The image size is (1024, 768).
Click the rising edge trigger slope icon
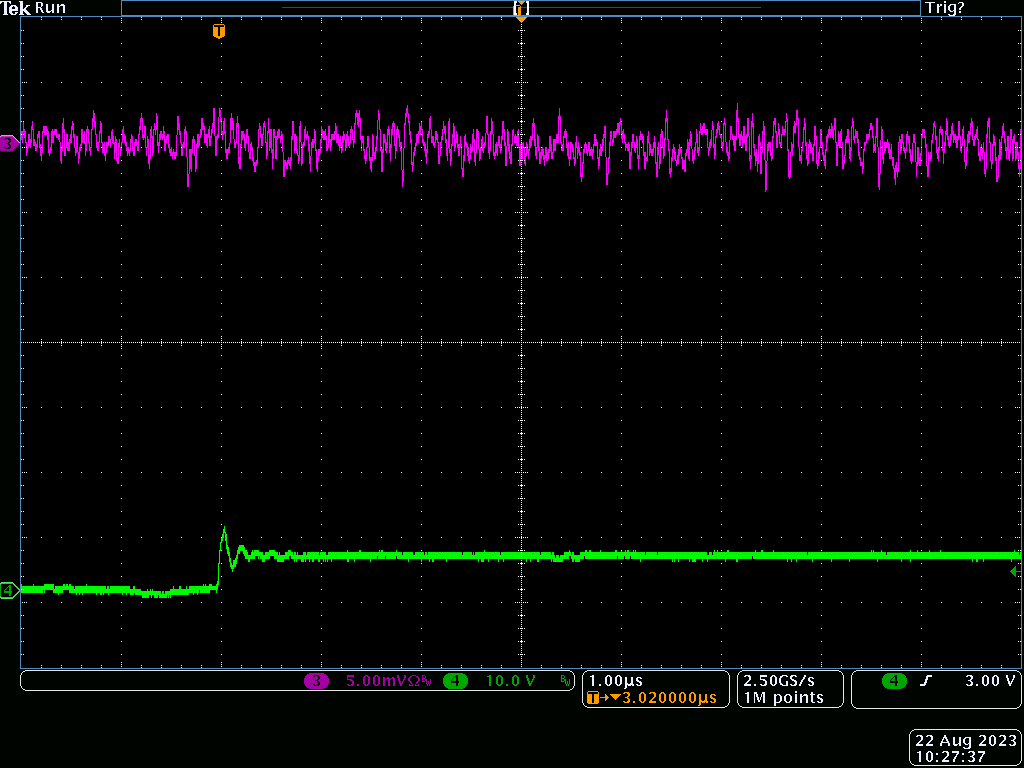[925, 681]
